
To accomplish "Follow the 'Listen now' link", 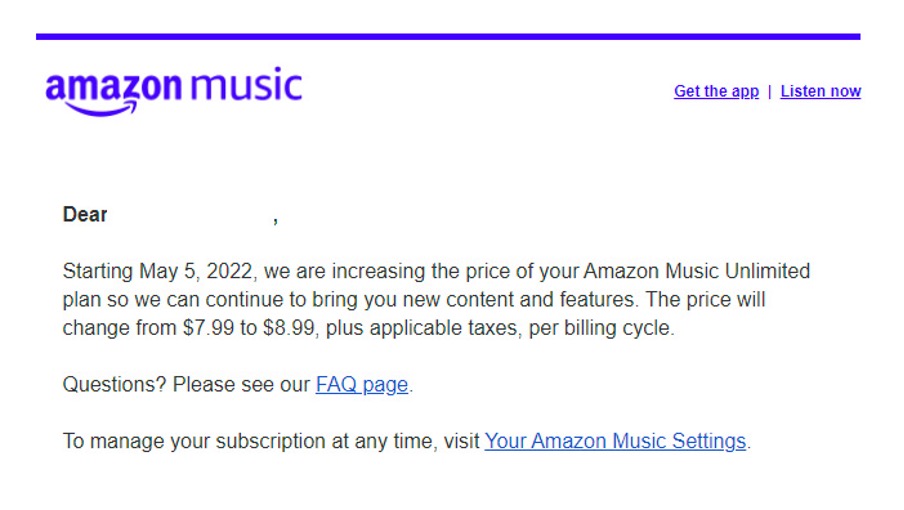I will (820, 91).
